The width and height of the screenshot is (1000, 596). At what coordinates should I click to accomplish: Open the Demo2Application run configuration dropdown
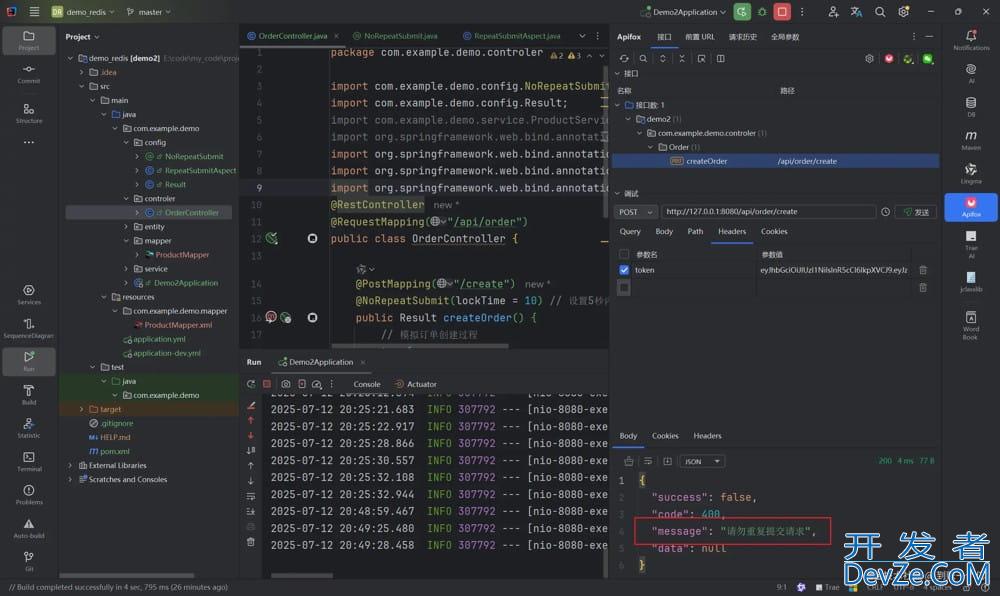tap(683, 12)
